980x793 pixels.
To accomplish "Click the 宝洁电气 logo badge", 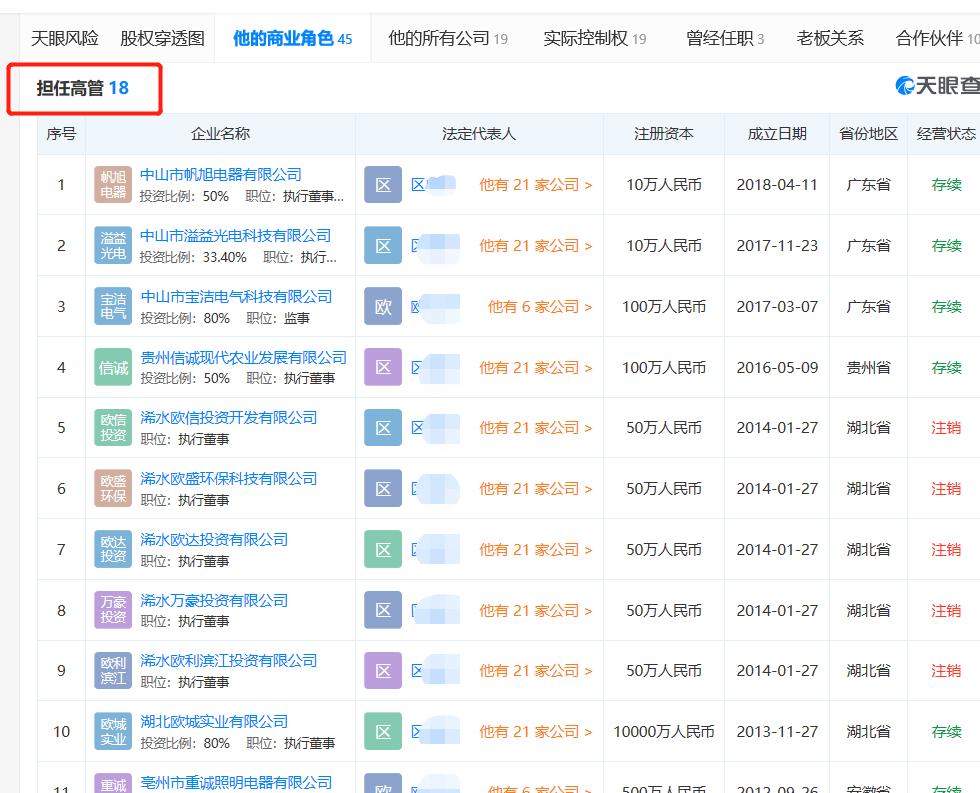I will coord(113,306).
